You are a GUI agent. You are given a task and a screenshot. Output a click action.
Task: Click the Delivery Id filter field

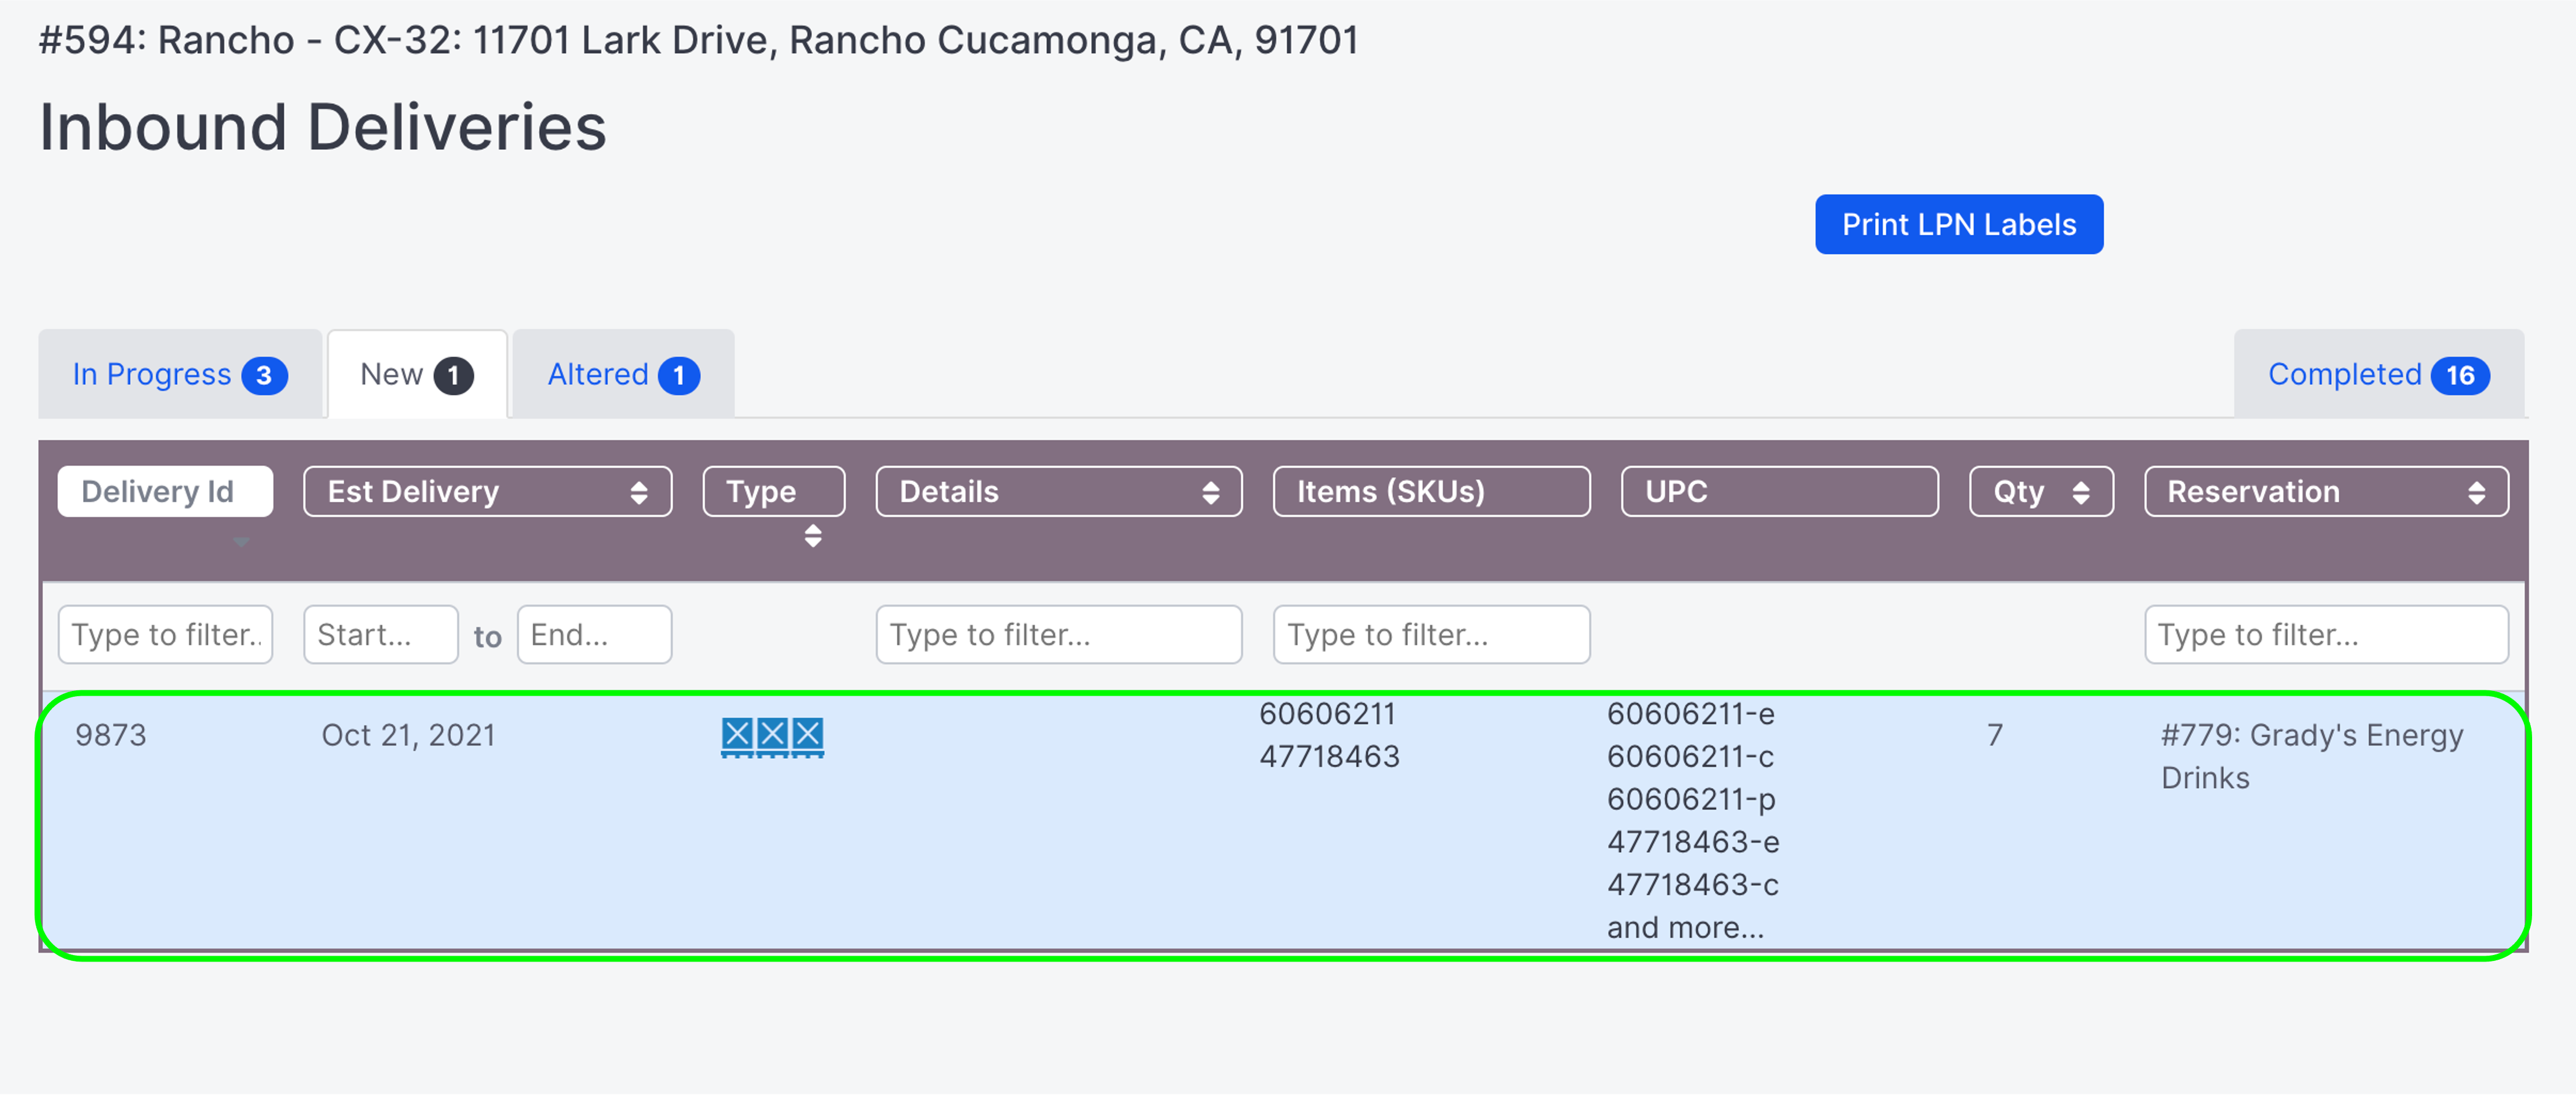(165, 634)
